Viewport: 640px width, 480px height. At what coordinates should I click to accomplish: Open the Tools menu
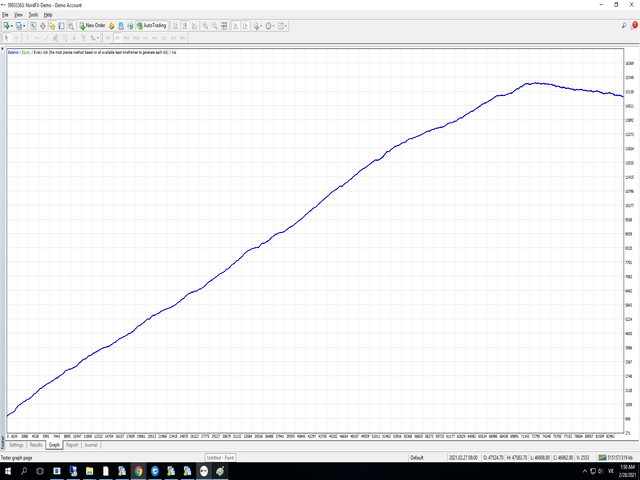[x=32, y=15]
